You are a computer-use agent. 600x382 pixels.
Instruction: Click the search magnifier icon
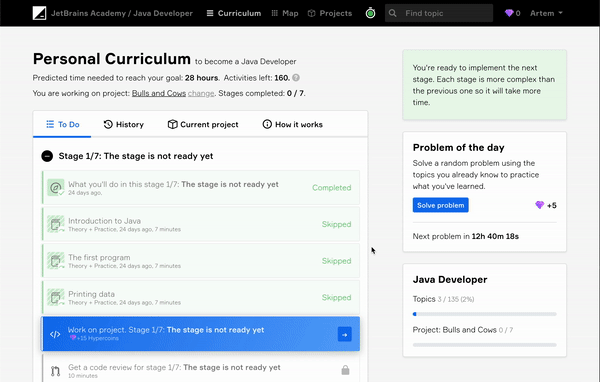click(393, 13)
